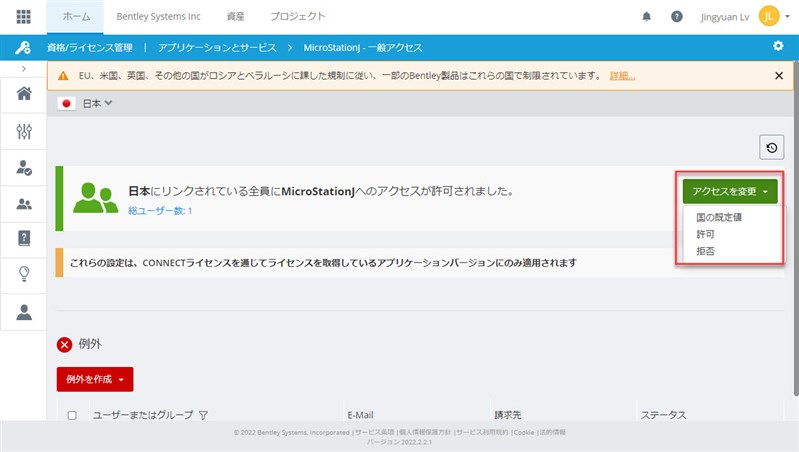
Task: Click the license management wrench-key icon
Action: (23, 47)
